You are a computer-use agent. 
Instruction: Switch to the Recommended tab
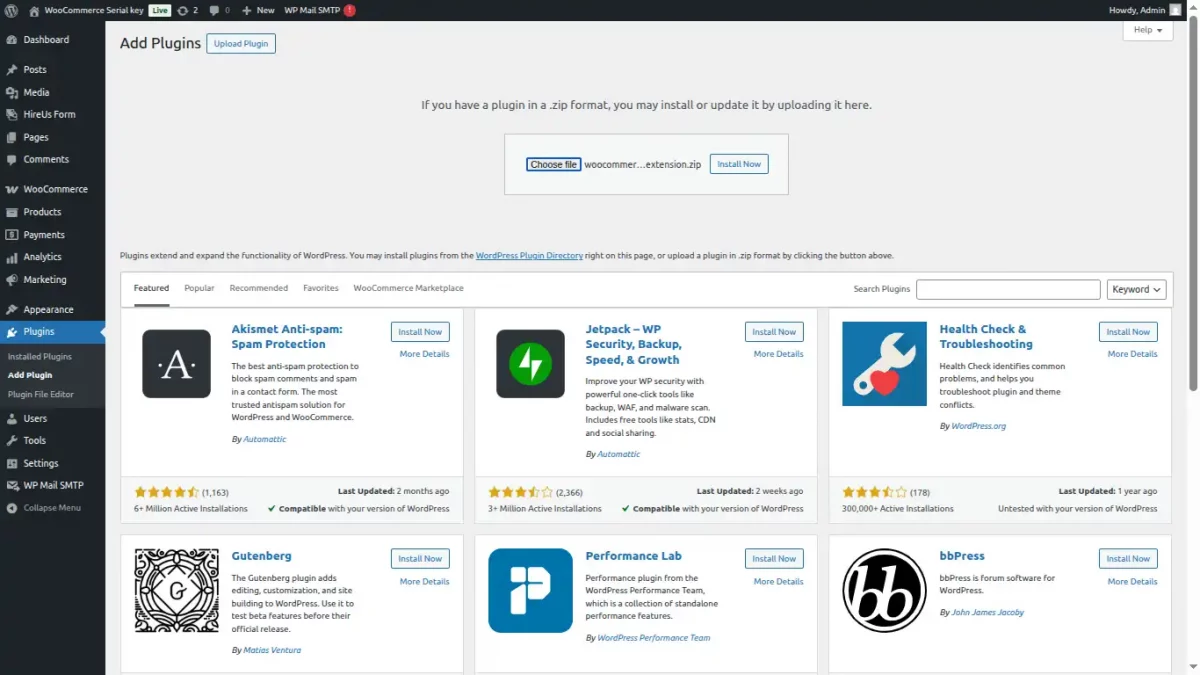(x=259, y=288)
